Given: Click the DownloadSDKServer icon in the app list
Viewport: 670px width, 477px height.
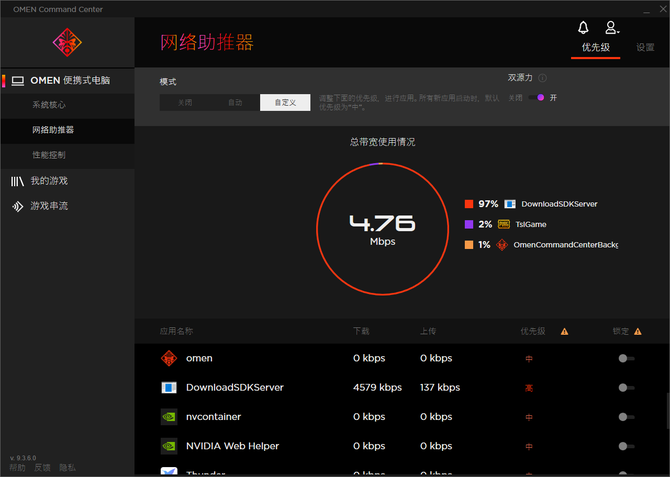Looking at the screenshot, I should (x=169, y=388).
